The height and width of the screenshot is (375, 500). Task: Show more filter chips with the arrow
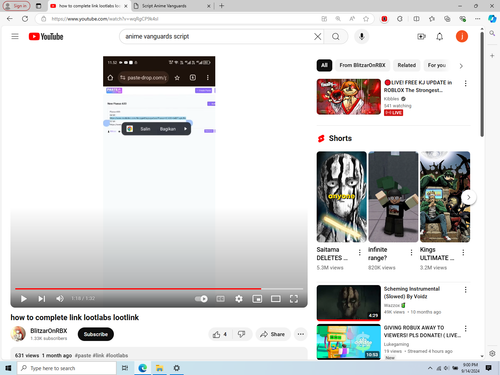click(x=461, y=66)
